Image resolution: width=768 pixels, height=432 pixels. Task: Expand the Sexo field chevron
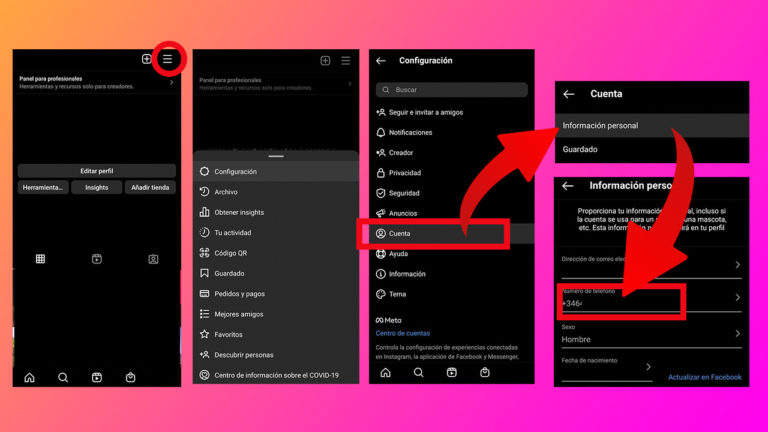click(x=738, y=334)
